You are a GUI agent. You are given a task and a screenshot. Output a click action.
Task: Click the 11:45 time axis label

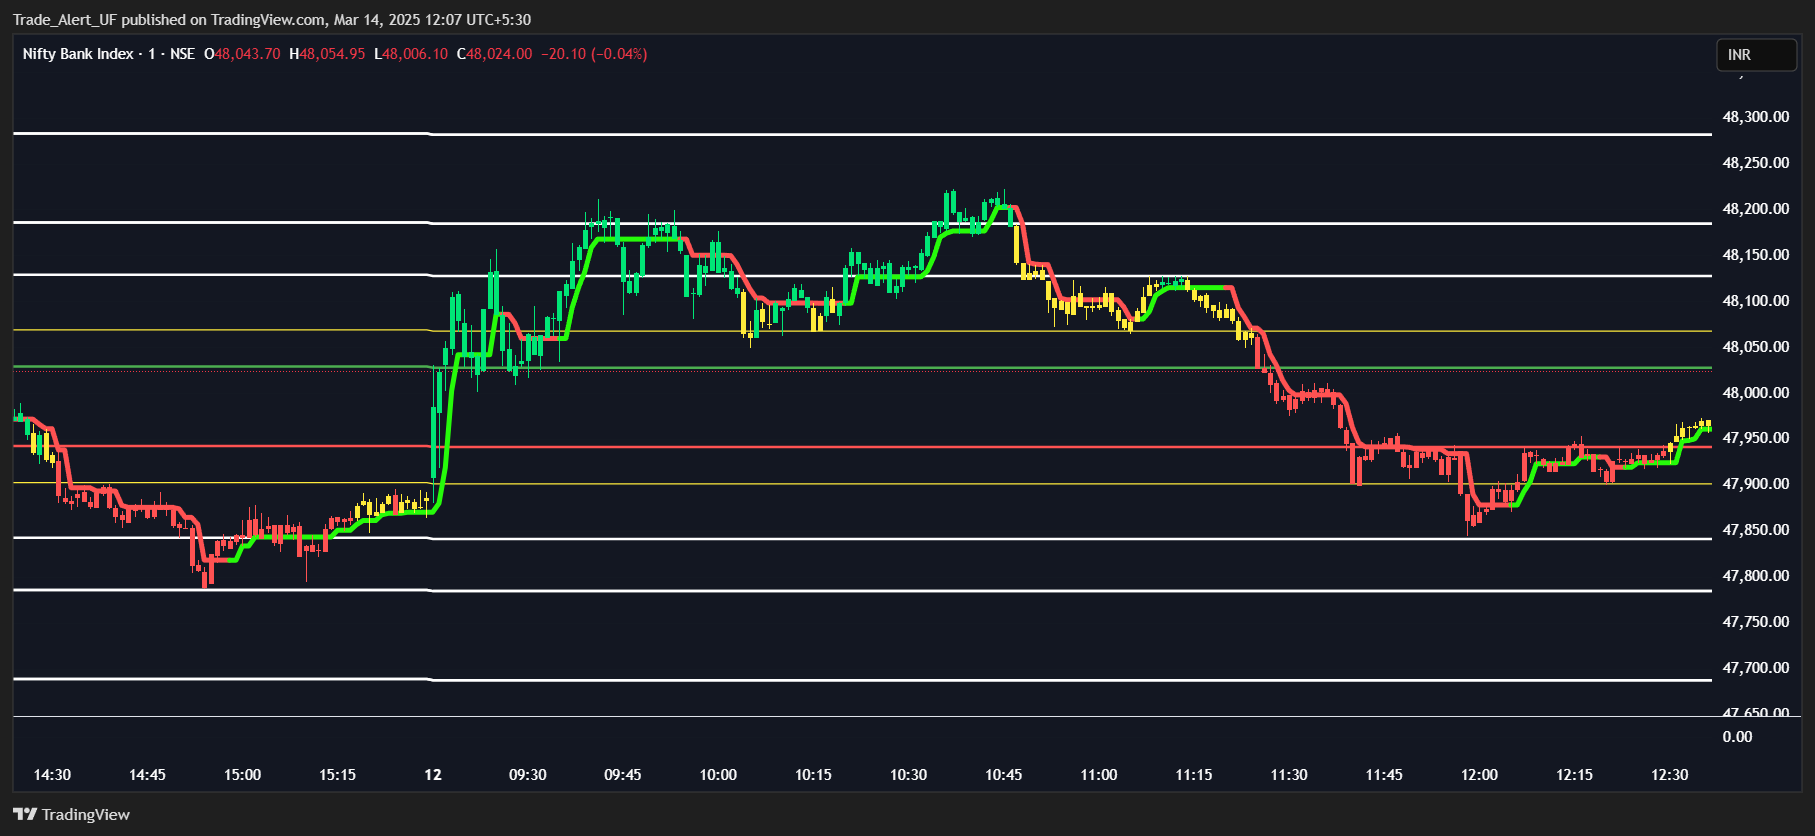1384,775
